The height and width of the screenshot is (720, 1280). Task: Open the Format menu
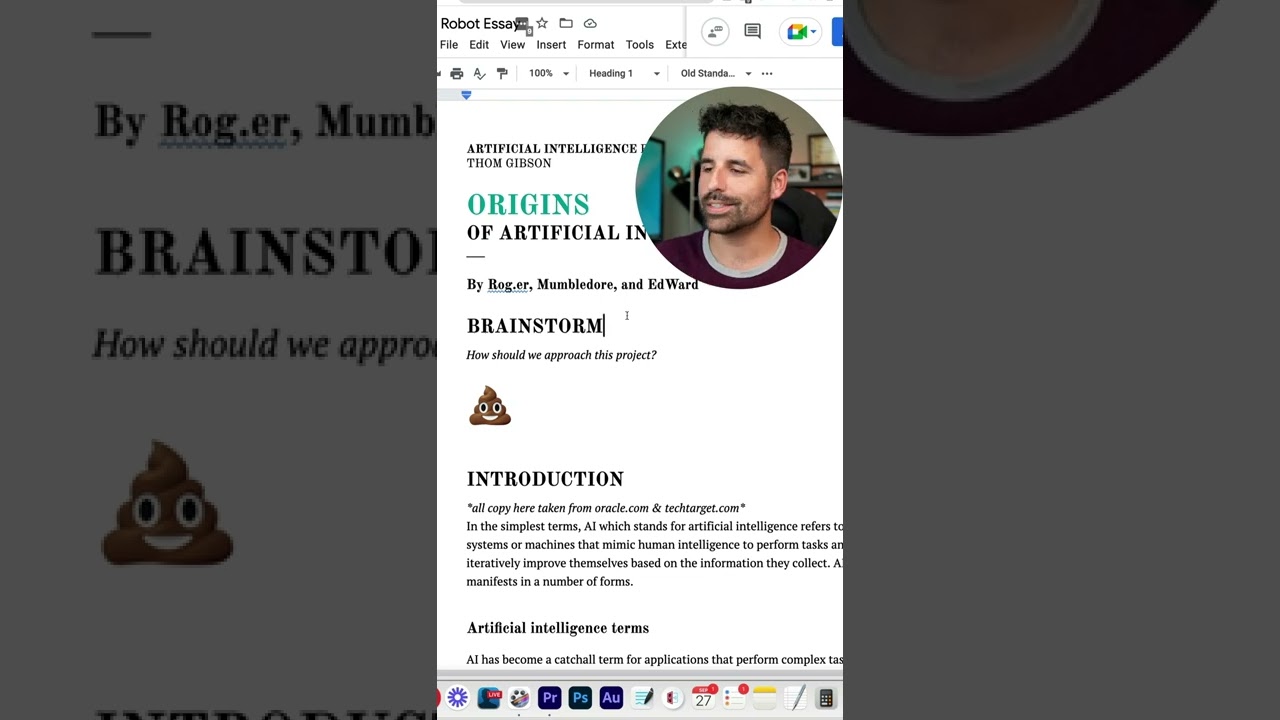coord(596,45)
